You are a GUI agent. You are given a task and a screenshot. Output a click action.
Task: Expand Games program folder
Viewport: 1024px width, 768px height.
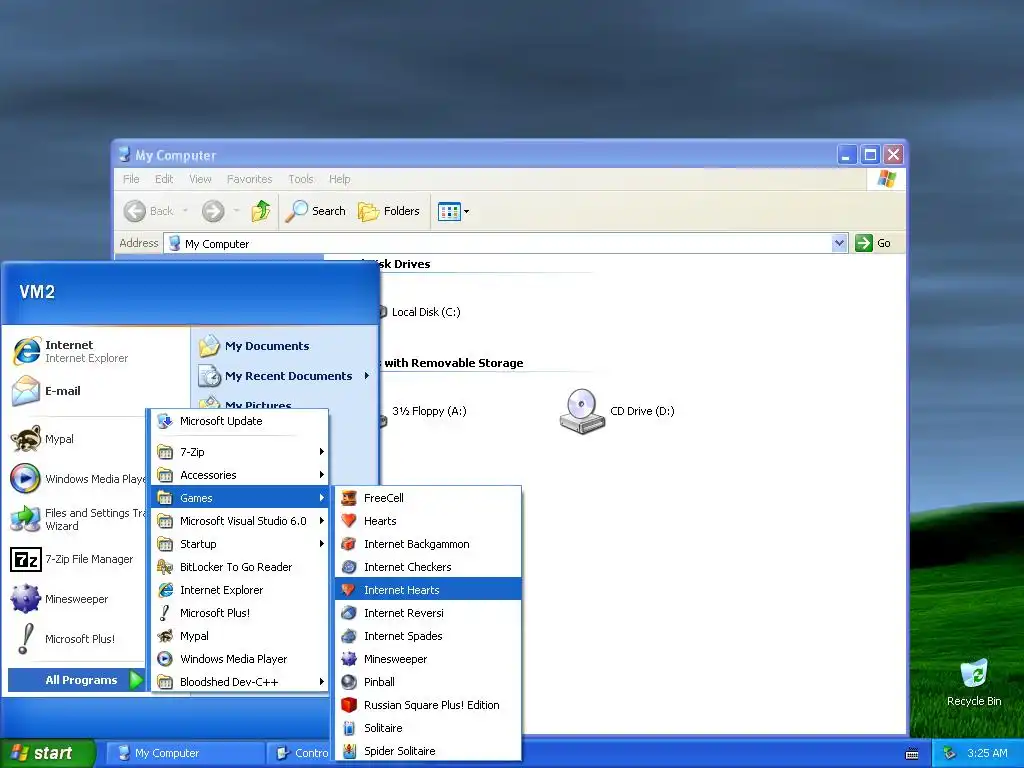coord(240,498)
